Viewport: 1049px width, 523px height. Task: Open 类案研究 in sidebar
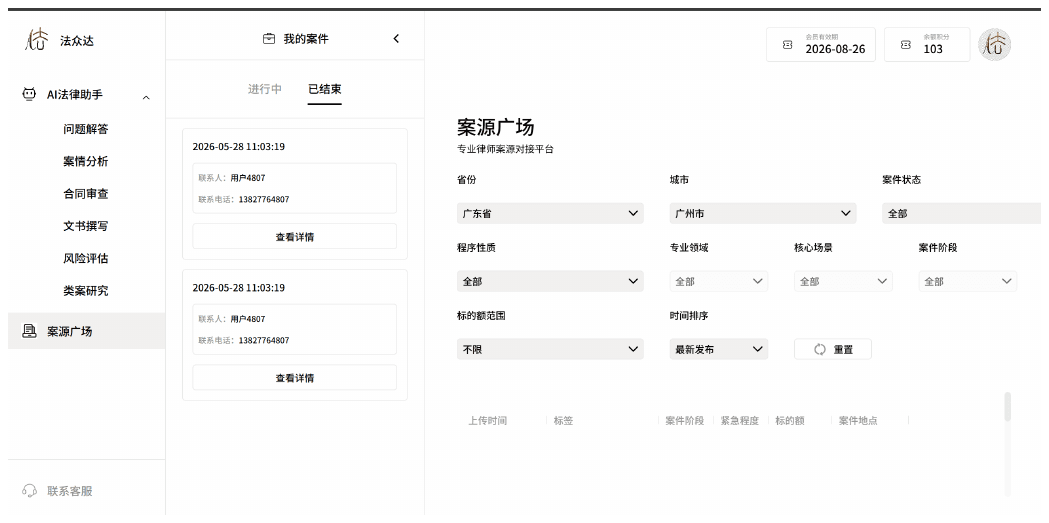pyautogui.click(x=86, y=291)
